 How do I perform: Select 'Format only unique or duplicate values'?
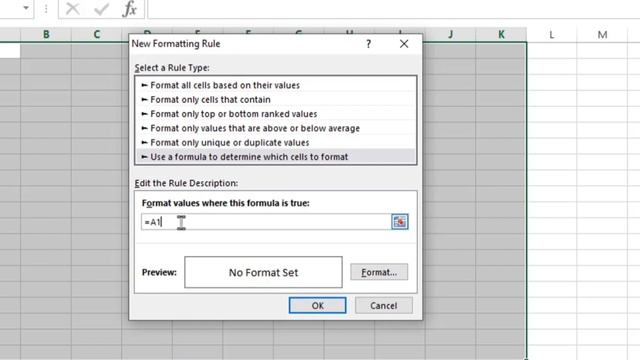(276, 142)
